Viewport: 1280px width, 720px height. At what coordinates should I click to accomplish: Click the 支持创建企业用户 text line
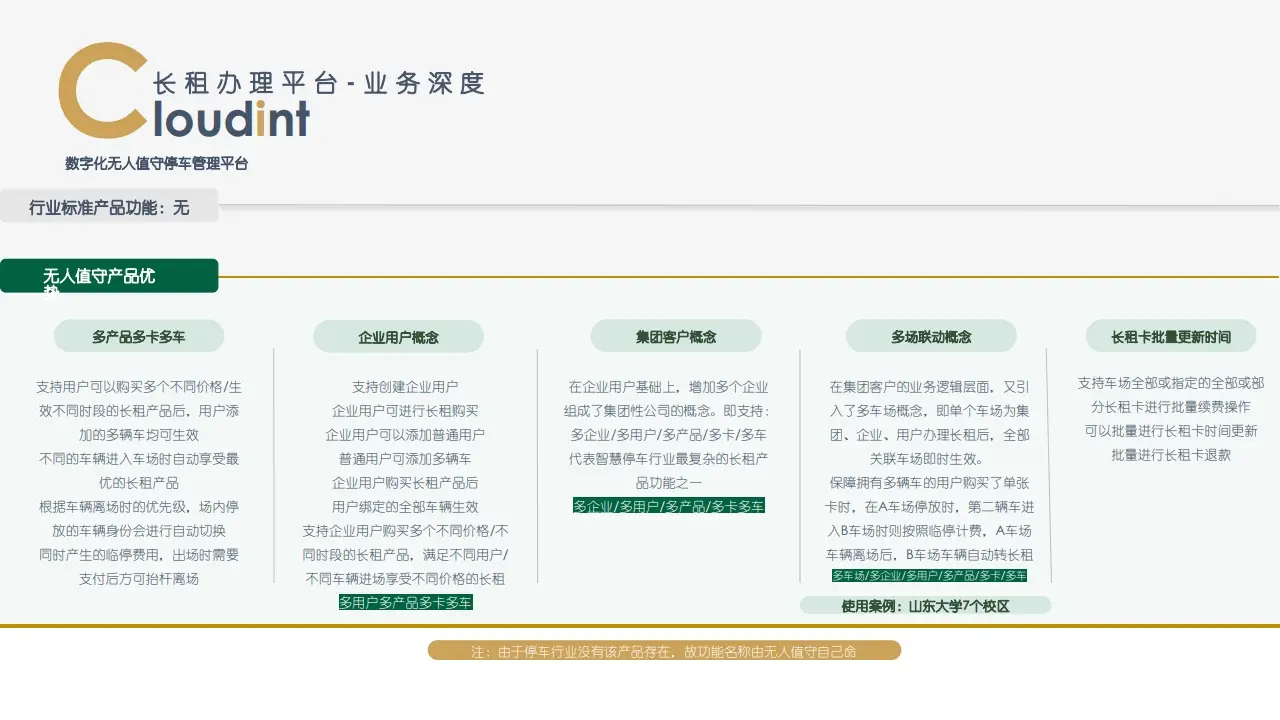405,387
